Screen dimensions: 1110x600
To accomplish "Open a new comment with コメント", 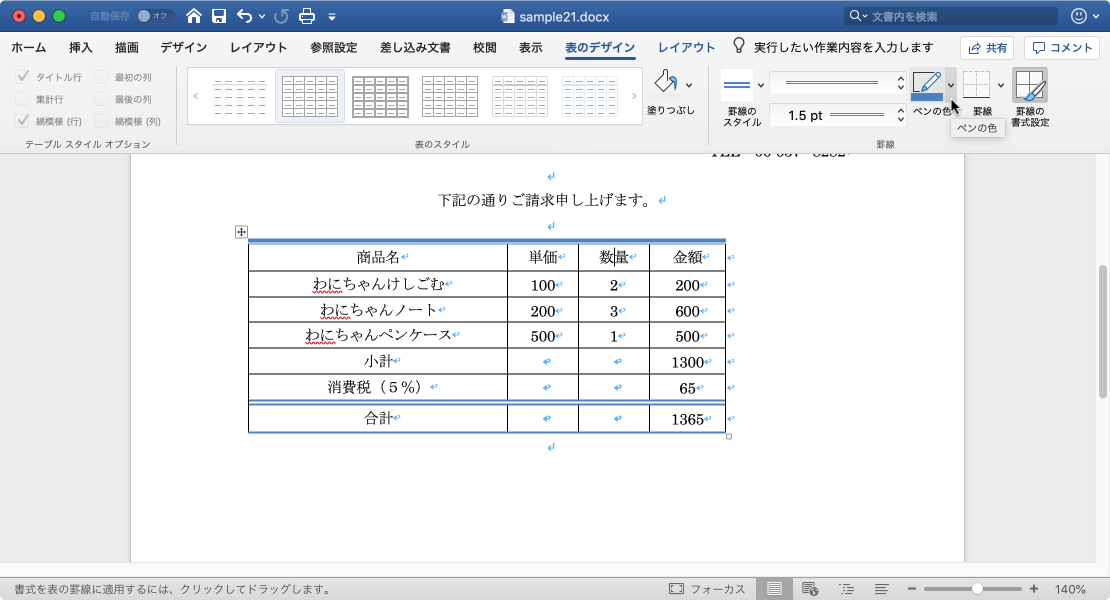I will (x=1060, y=47).
